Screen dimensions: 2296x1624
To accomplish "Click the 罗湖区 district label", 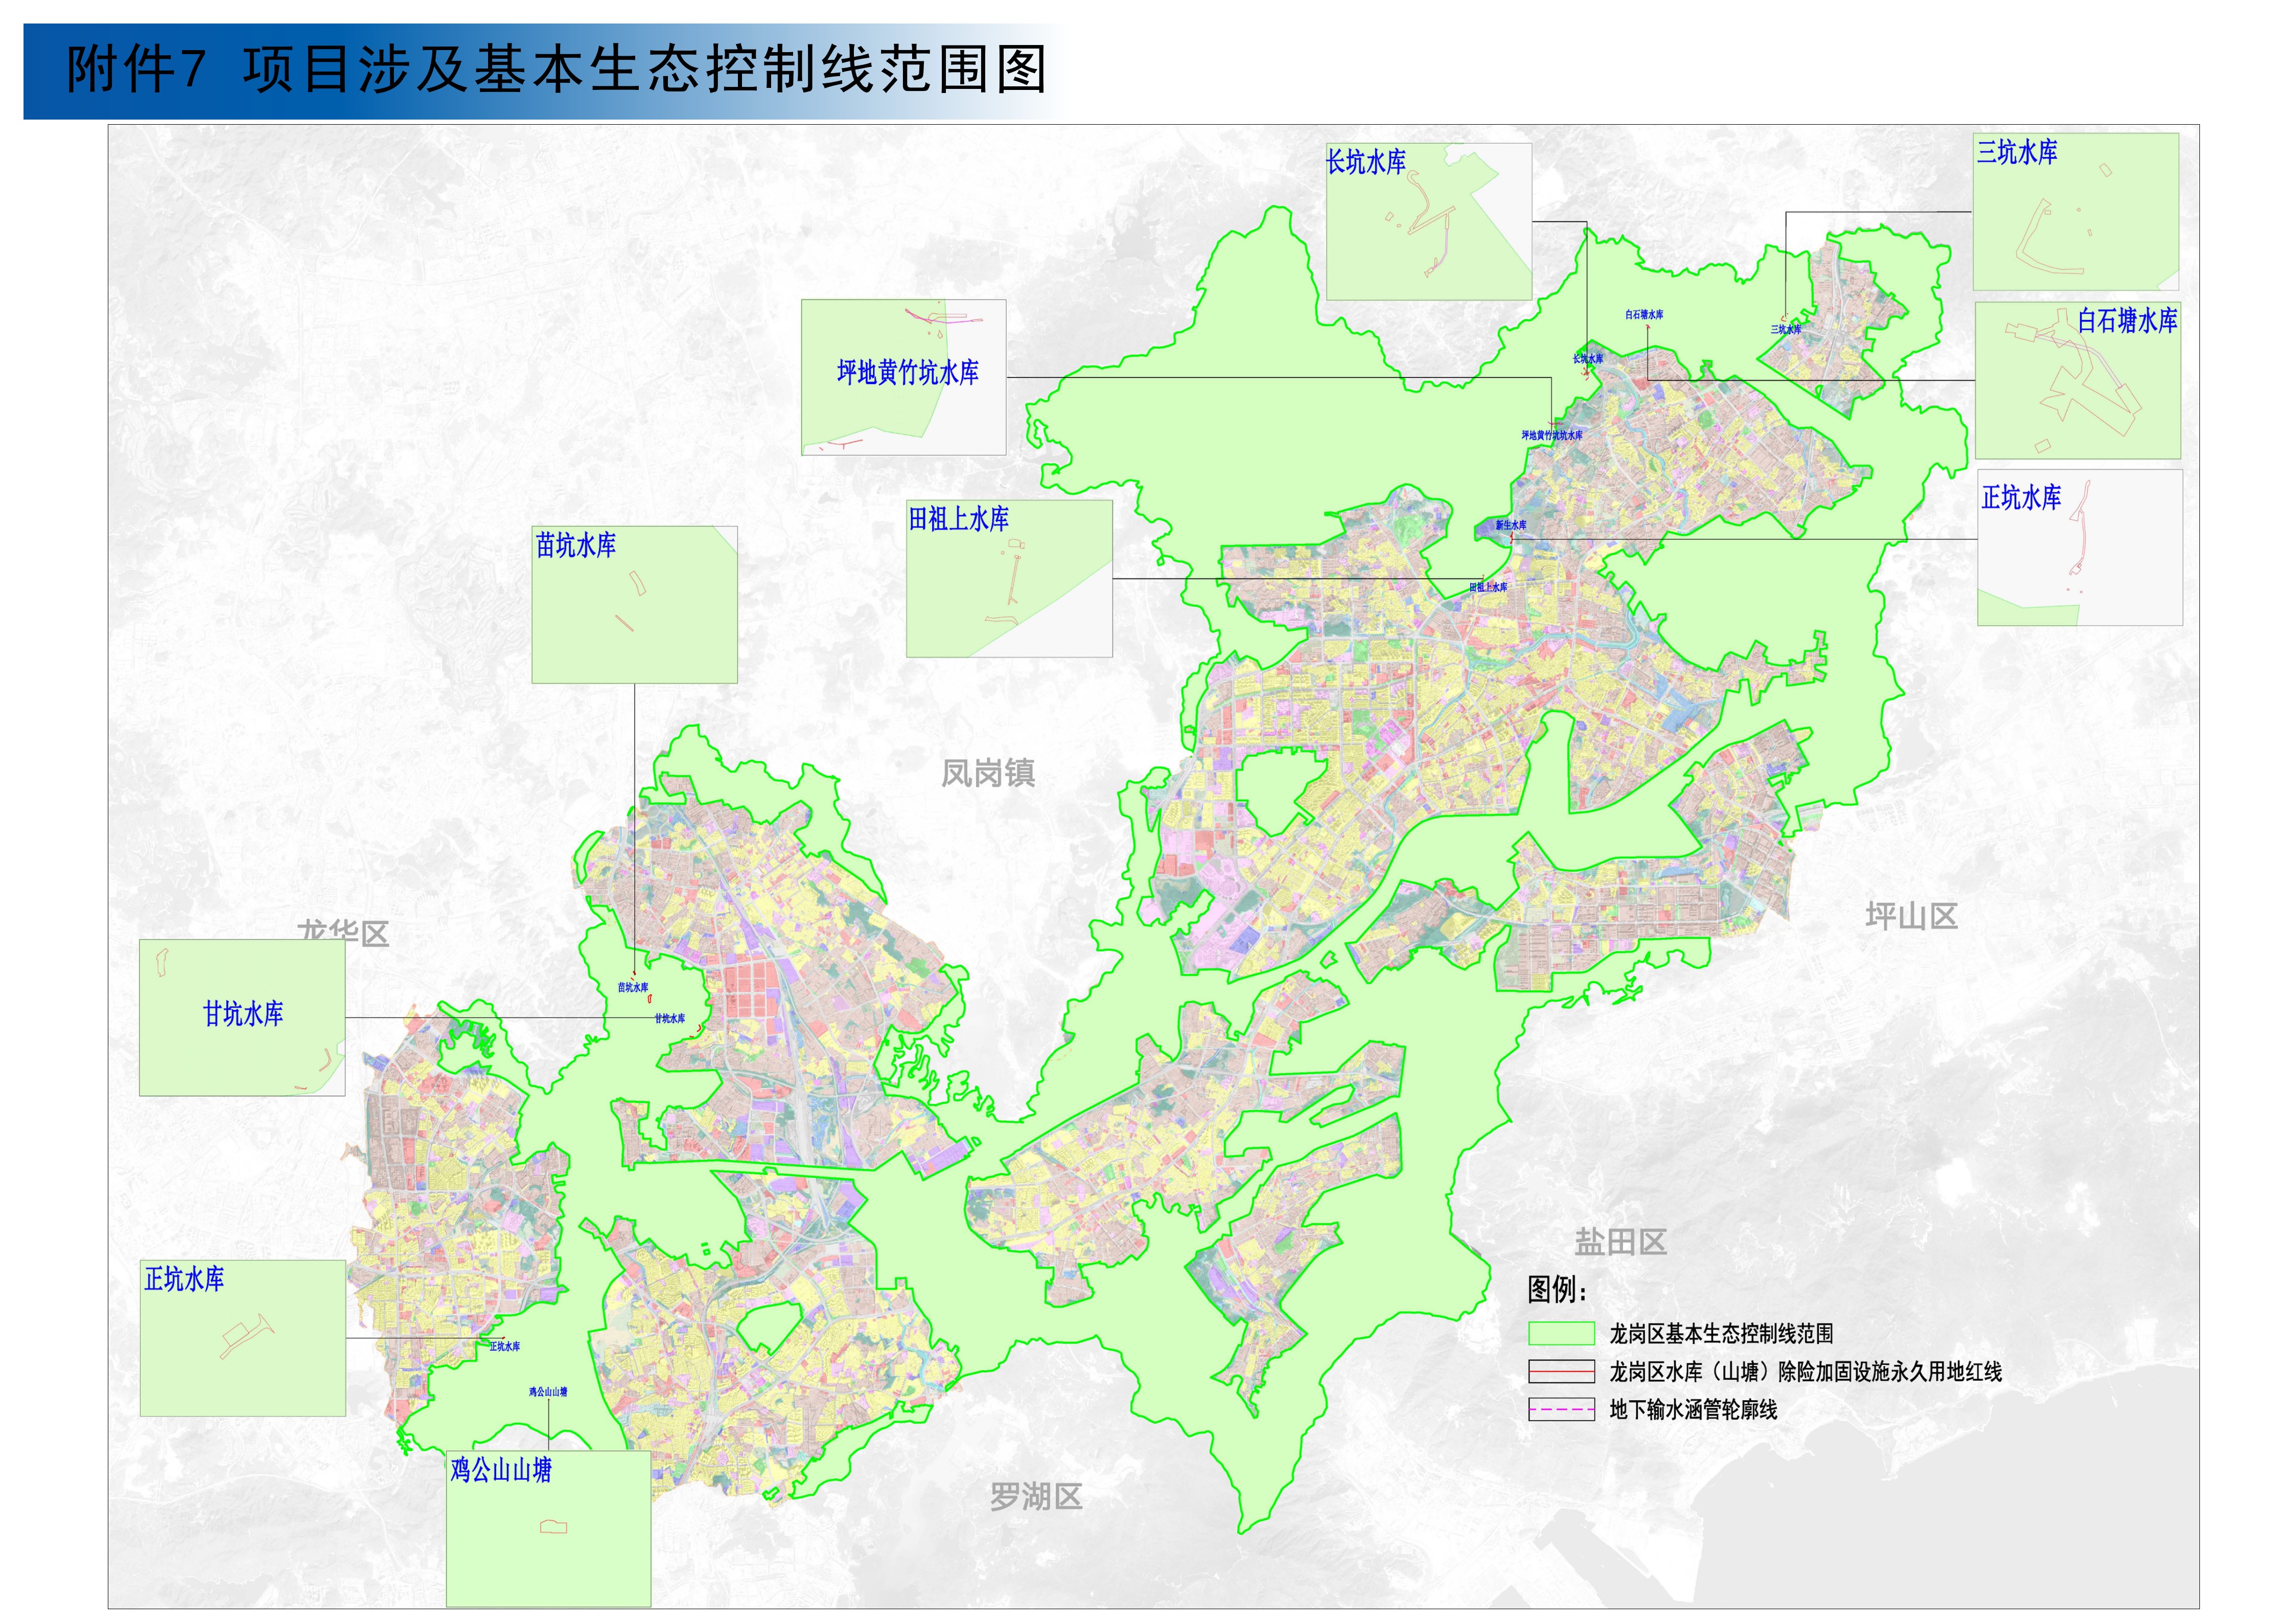I will 1036,1497.
